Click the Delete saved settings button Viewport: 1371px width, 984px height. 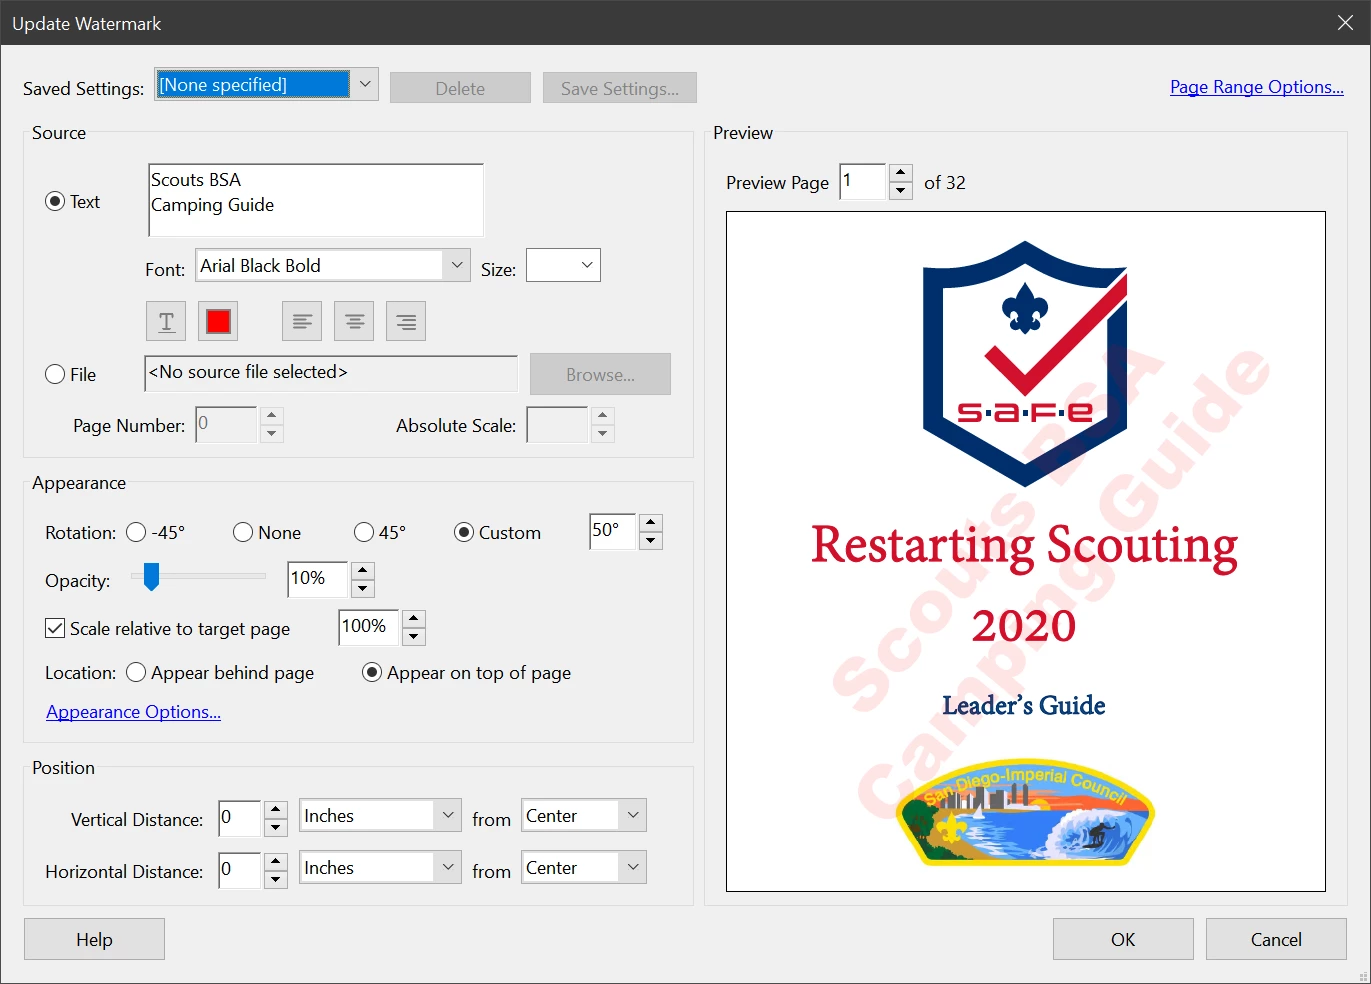coord(460,88)
